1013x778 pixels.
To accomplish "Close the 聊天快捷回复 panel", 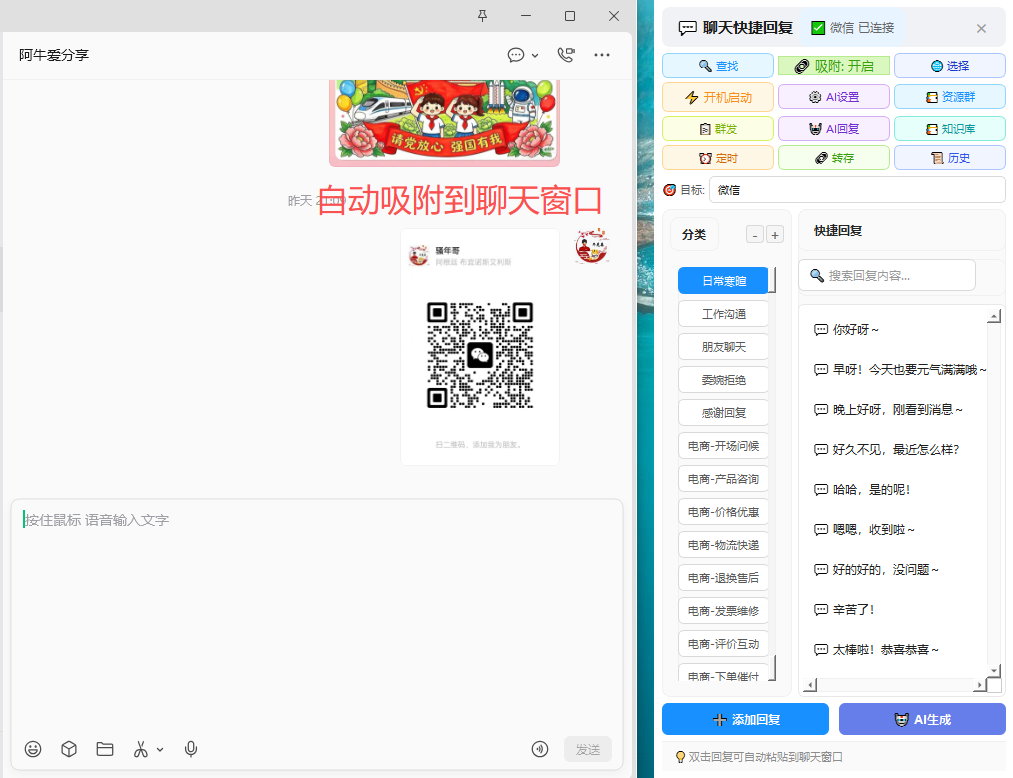I will coord(981,28).
